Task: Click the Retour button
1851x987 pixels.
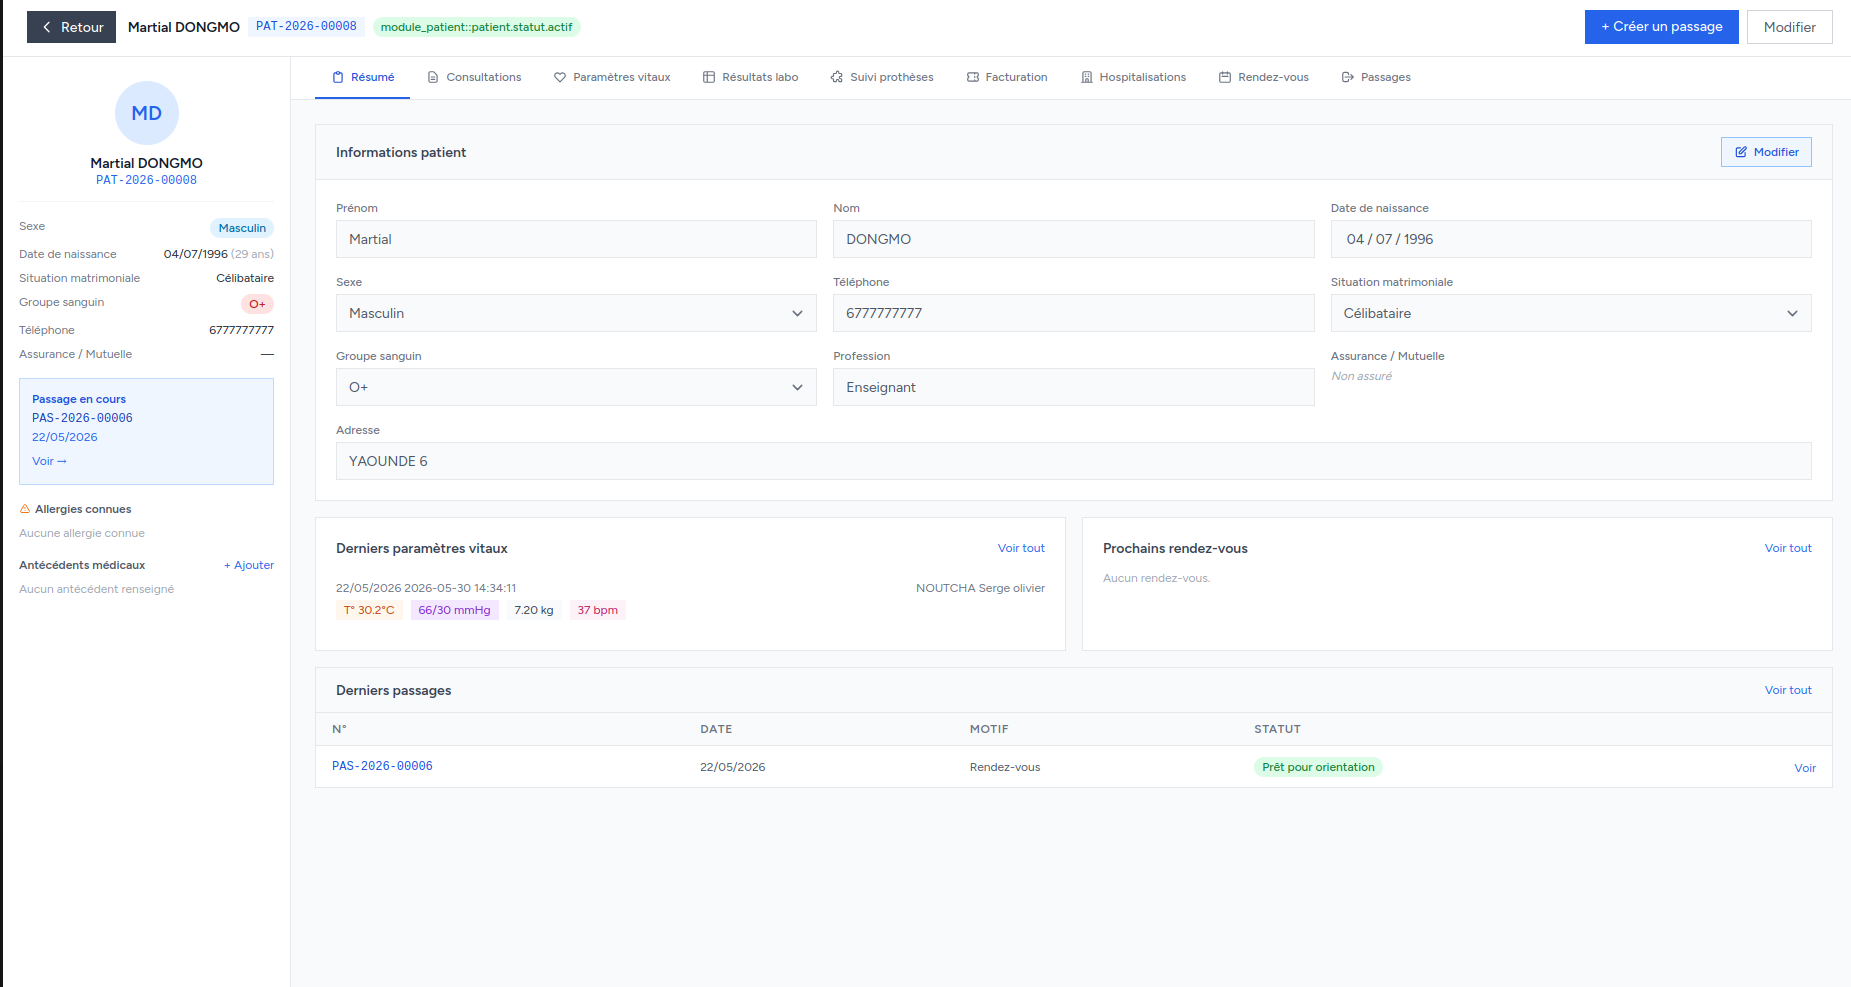Action: coord(72,27)
